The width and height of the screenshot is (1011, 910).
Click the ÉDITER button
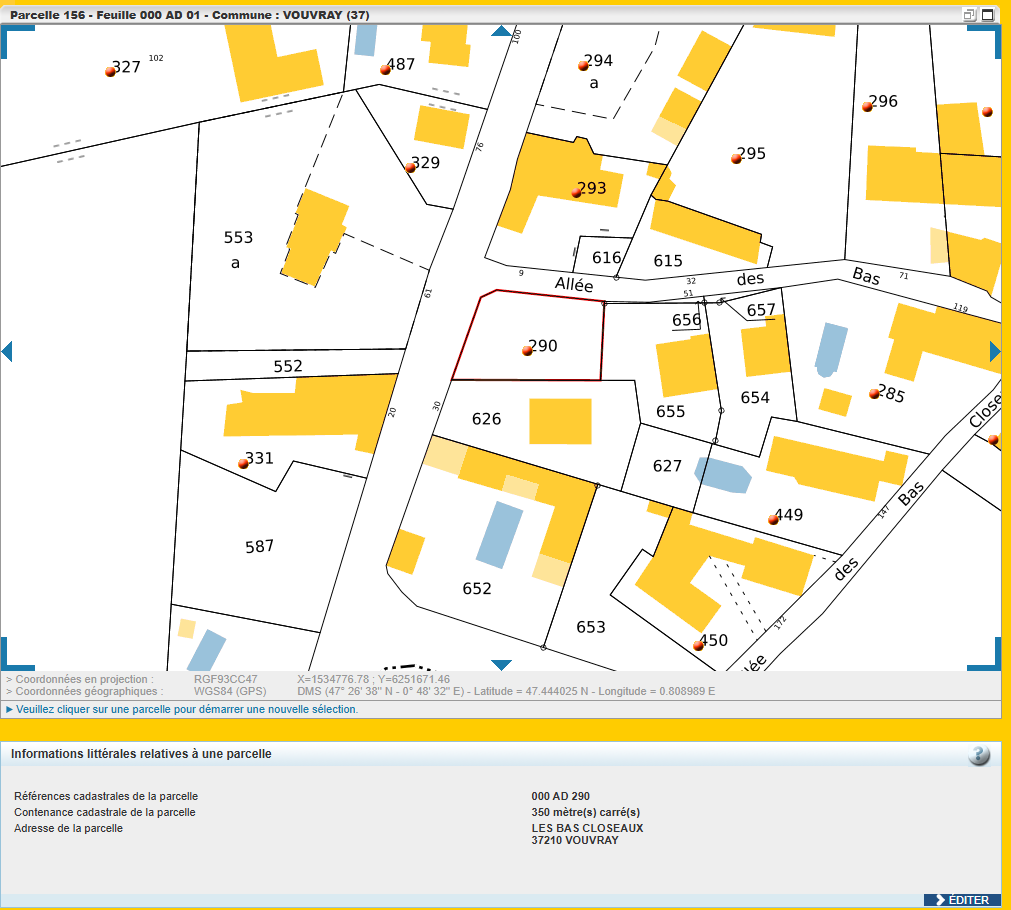point(962,900)
